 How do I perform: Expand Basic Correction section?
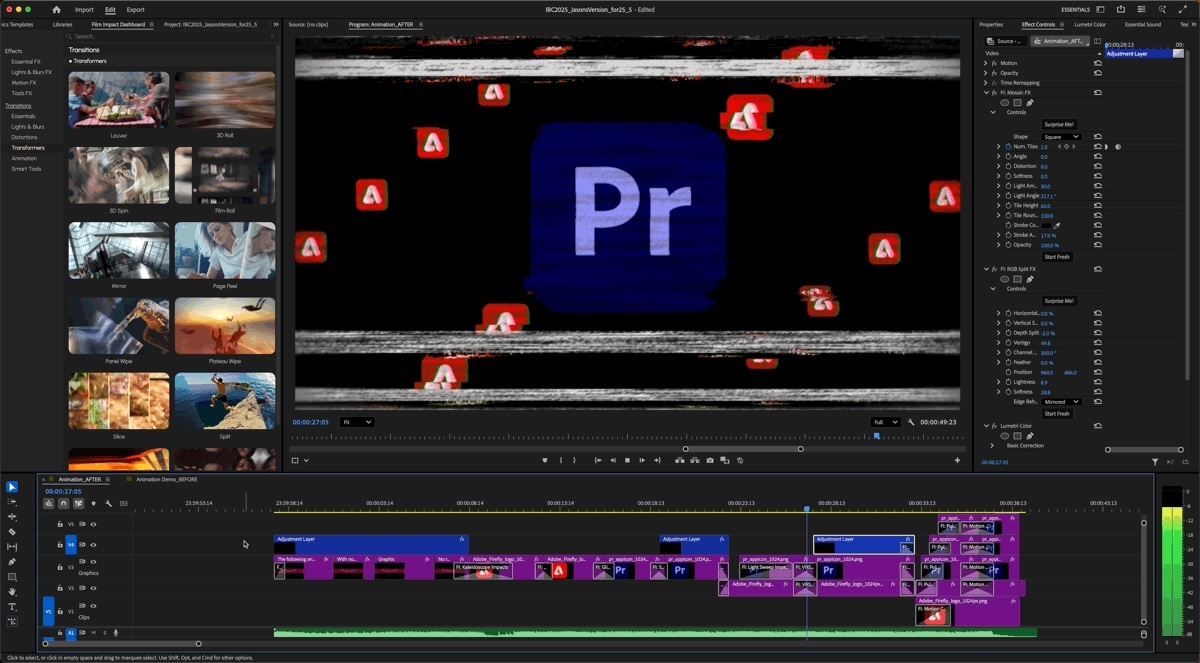tap(992, 445)
